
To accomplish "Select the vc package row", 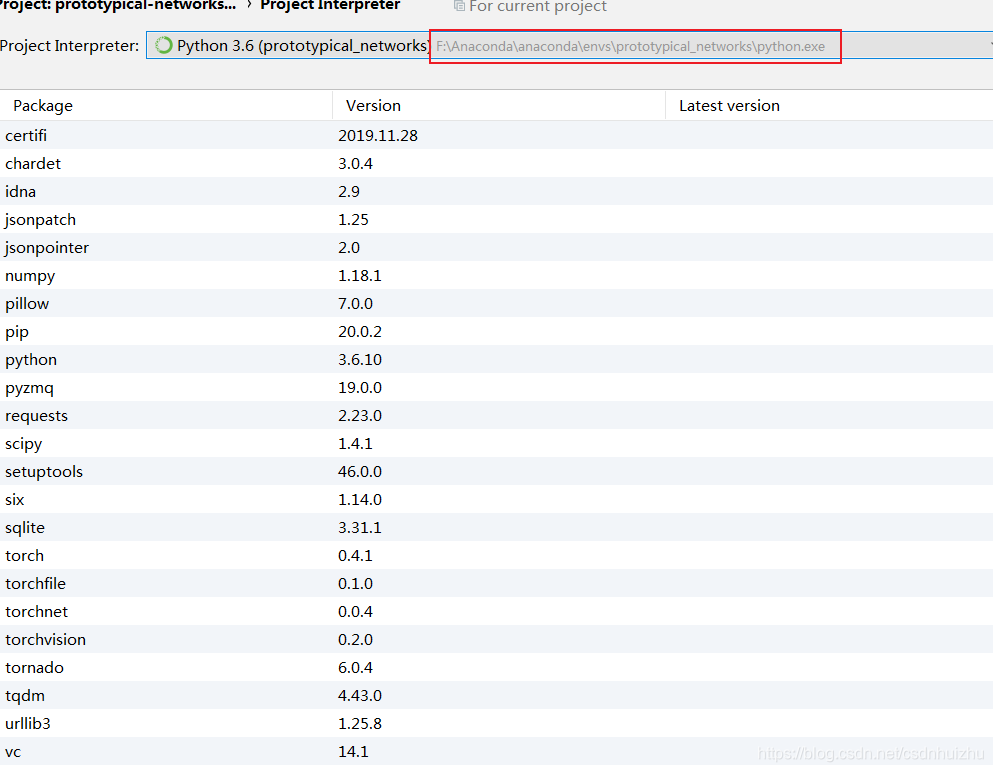I will (496, 752).
